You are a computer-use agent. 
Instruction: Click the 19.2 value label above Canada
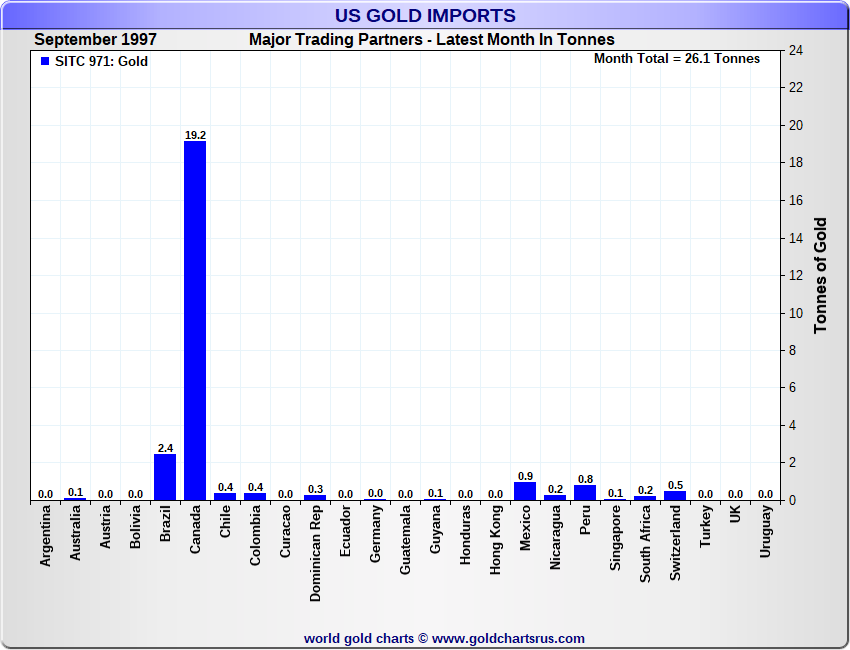point(195,134)
